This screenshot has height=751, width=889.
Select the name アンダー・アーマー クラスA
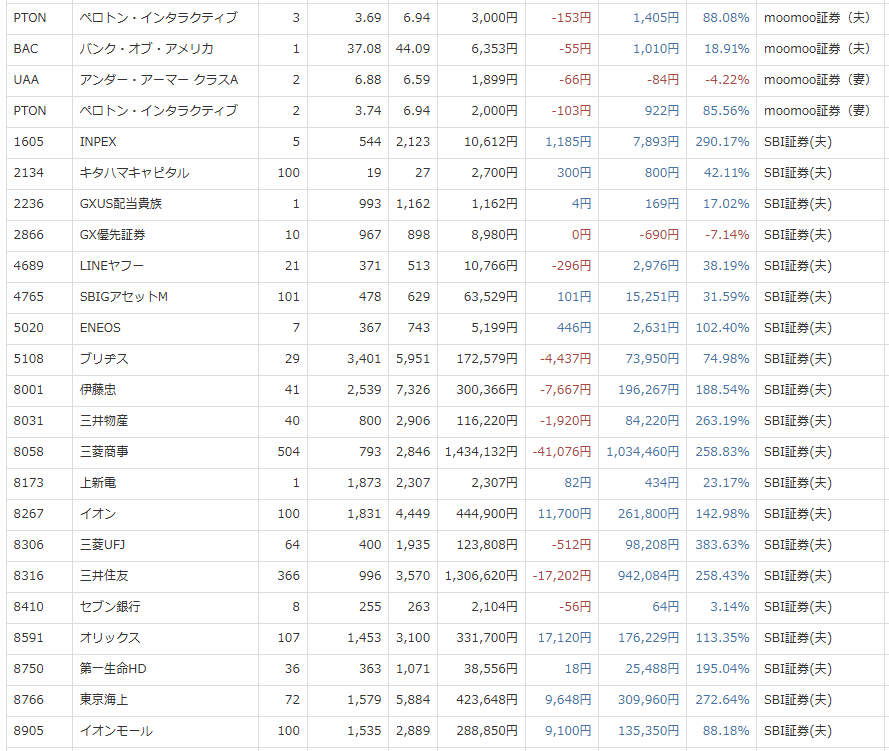159,80
